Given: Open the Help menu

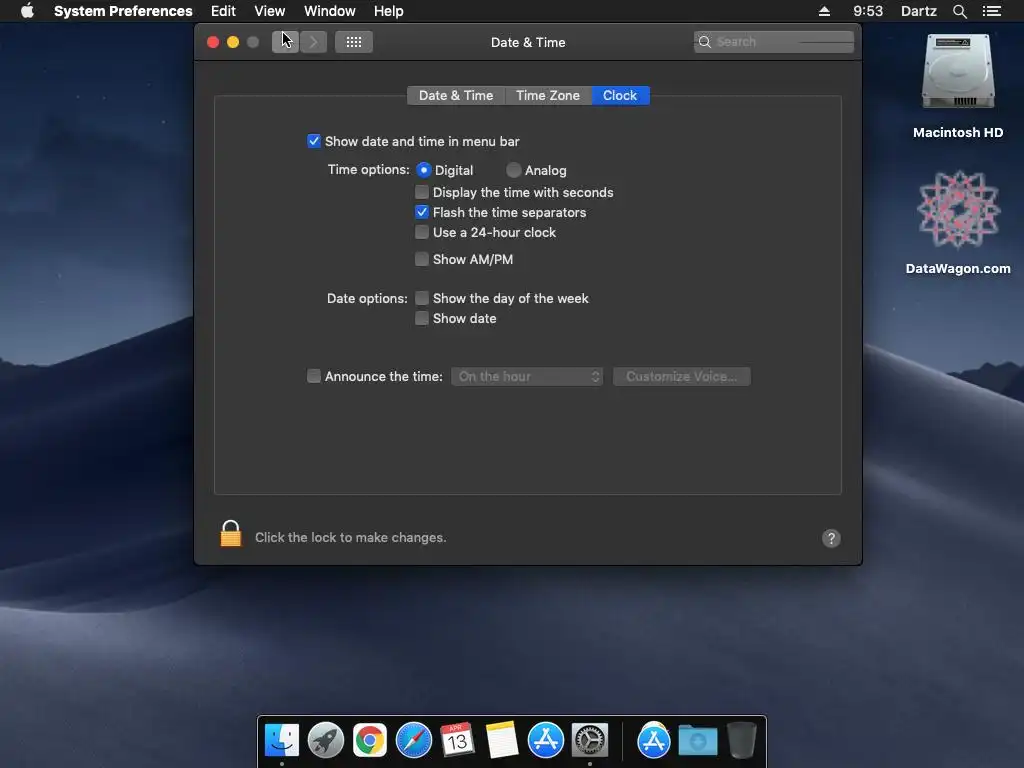Looking at the screenshot, I should click(x=389, y=11).
